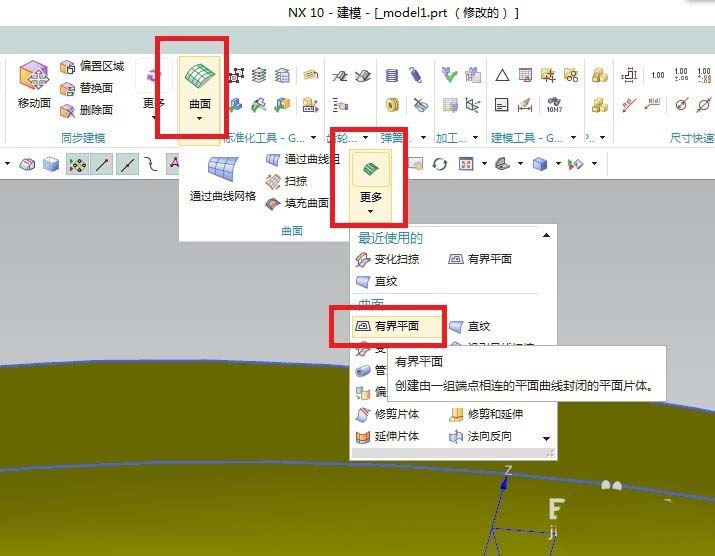Open dropdown arrow beside rendering style cube

tap(558, 163)
